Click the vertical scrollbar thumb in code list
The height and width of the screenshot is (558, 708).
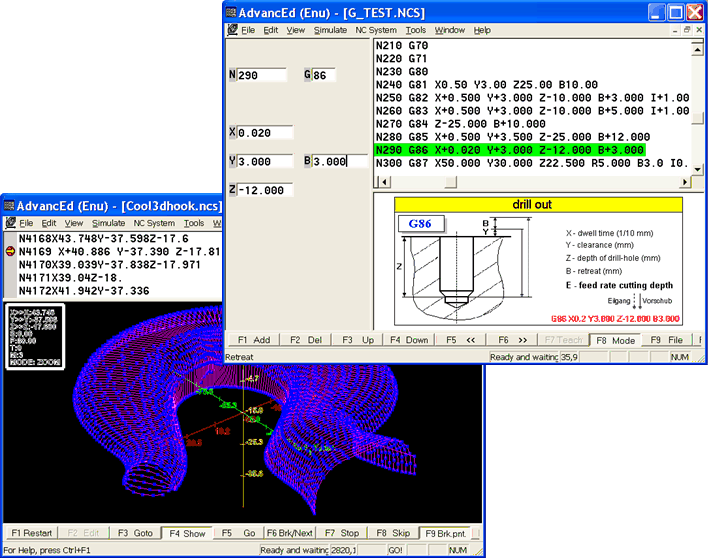[x=697, y=118]
